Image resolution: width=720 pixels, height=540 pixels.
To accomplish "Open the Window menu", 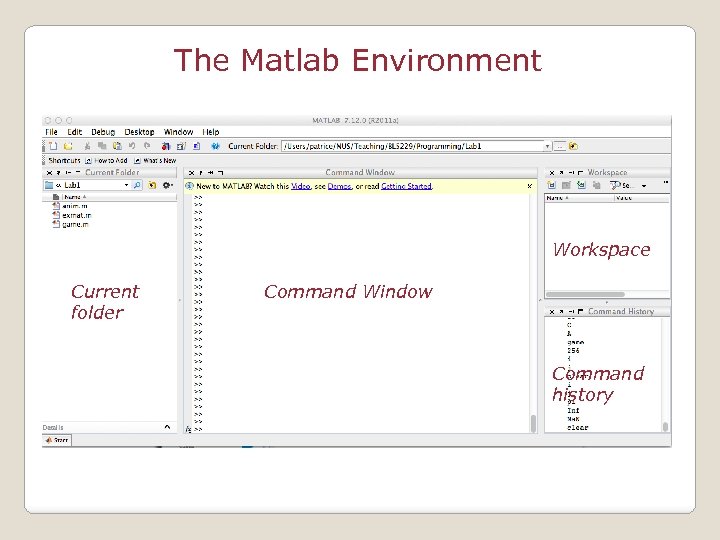I will click(x=178, y=132).
